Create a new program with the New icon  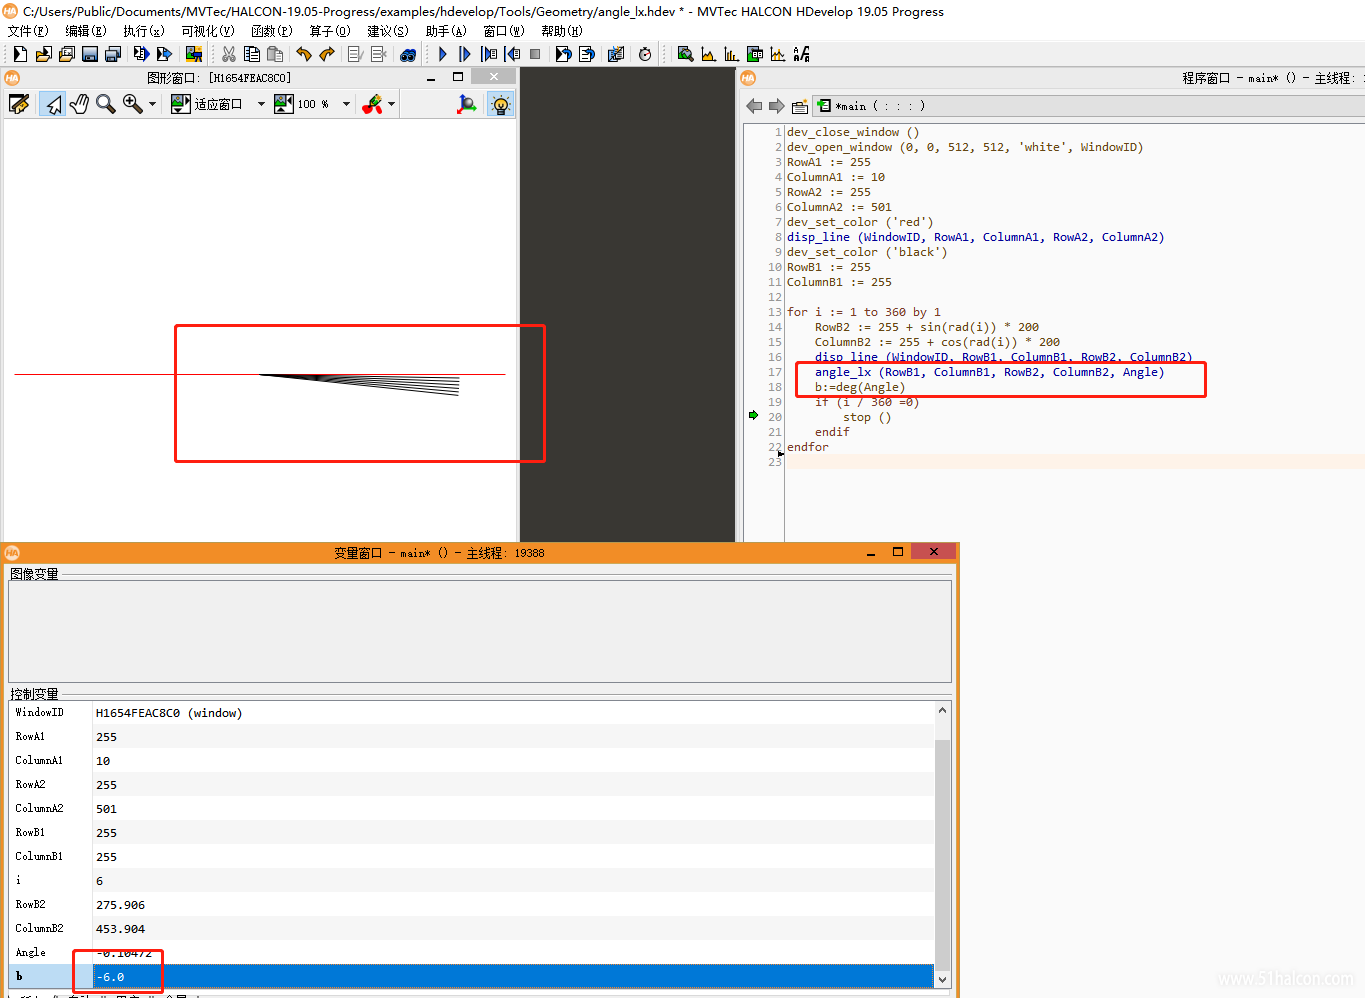(20, 54)
